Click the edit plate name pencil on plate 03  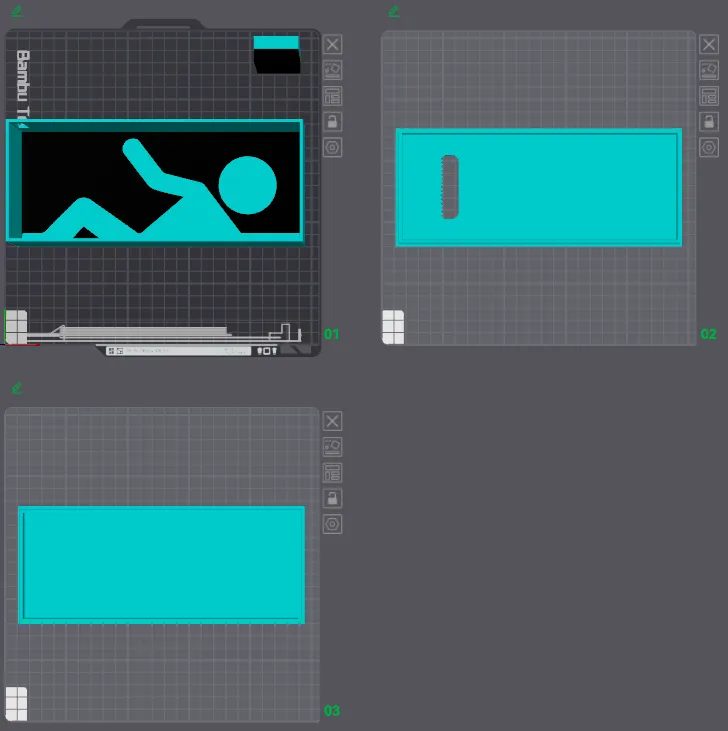point(17,388)
